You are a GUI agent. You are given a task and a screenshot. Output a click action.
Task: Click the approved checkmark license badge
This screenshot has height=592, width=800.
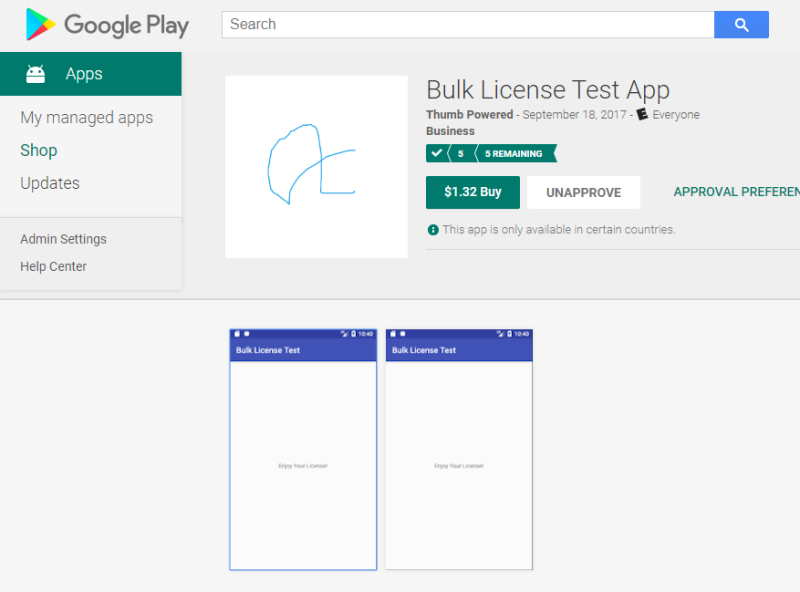[437, 153]
